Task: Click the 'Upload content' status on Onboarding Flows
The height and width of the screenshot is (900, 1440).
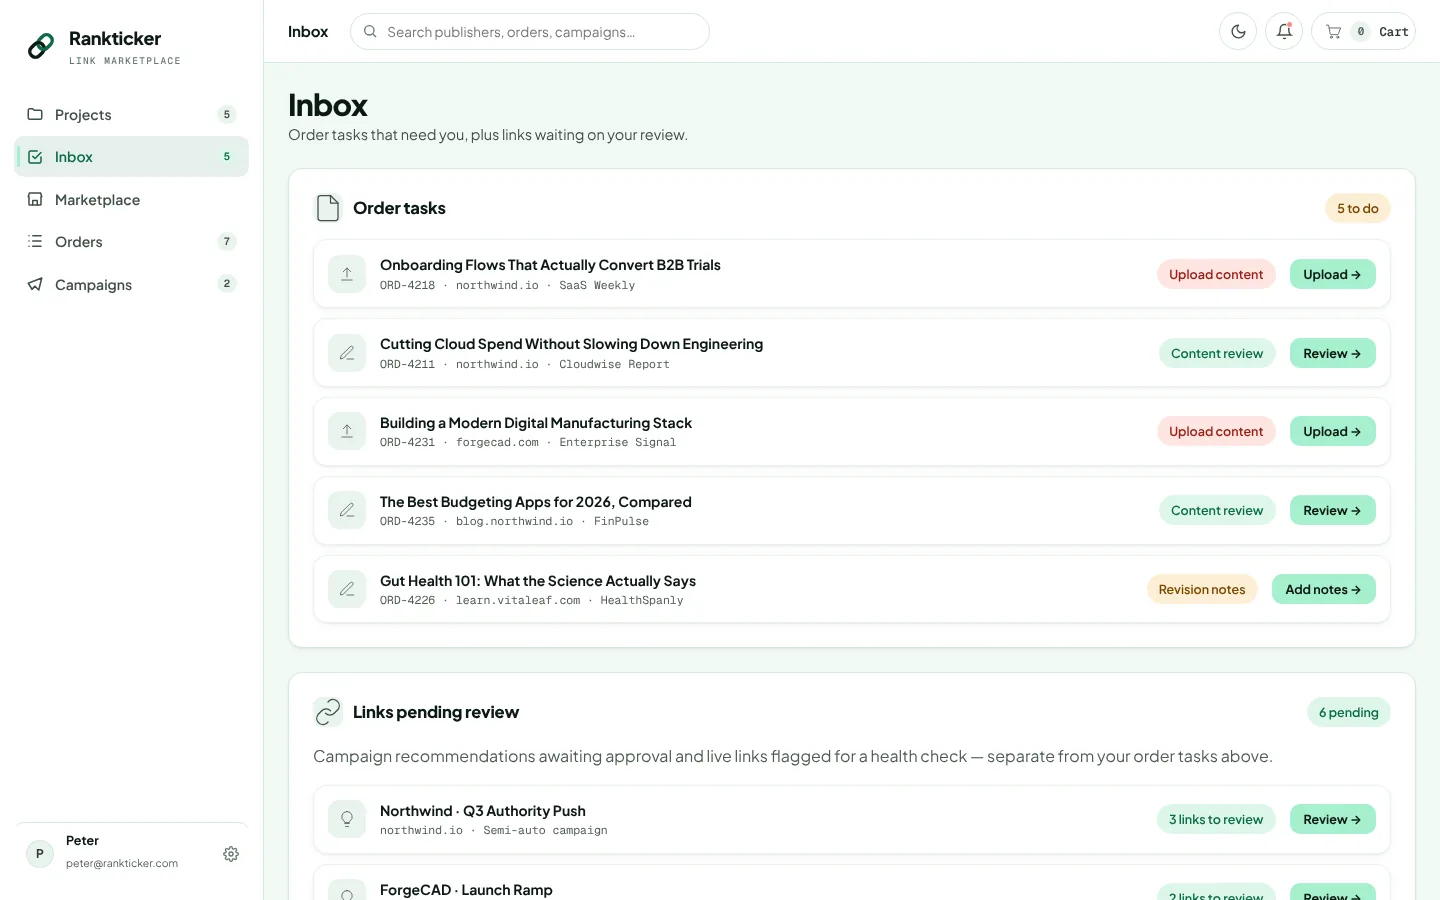Action: click(1216, 274)
